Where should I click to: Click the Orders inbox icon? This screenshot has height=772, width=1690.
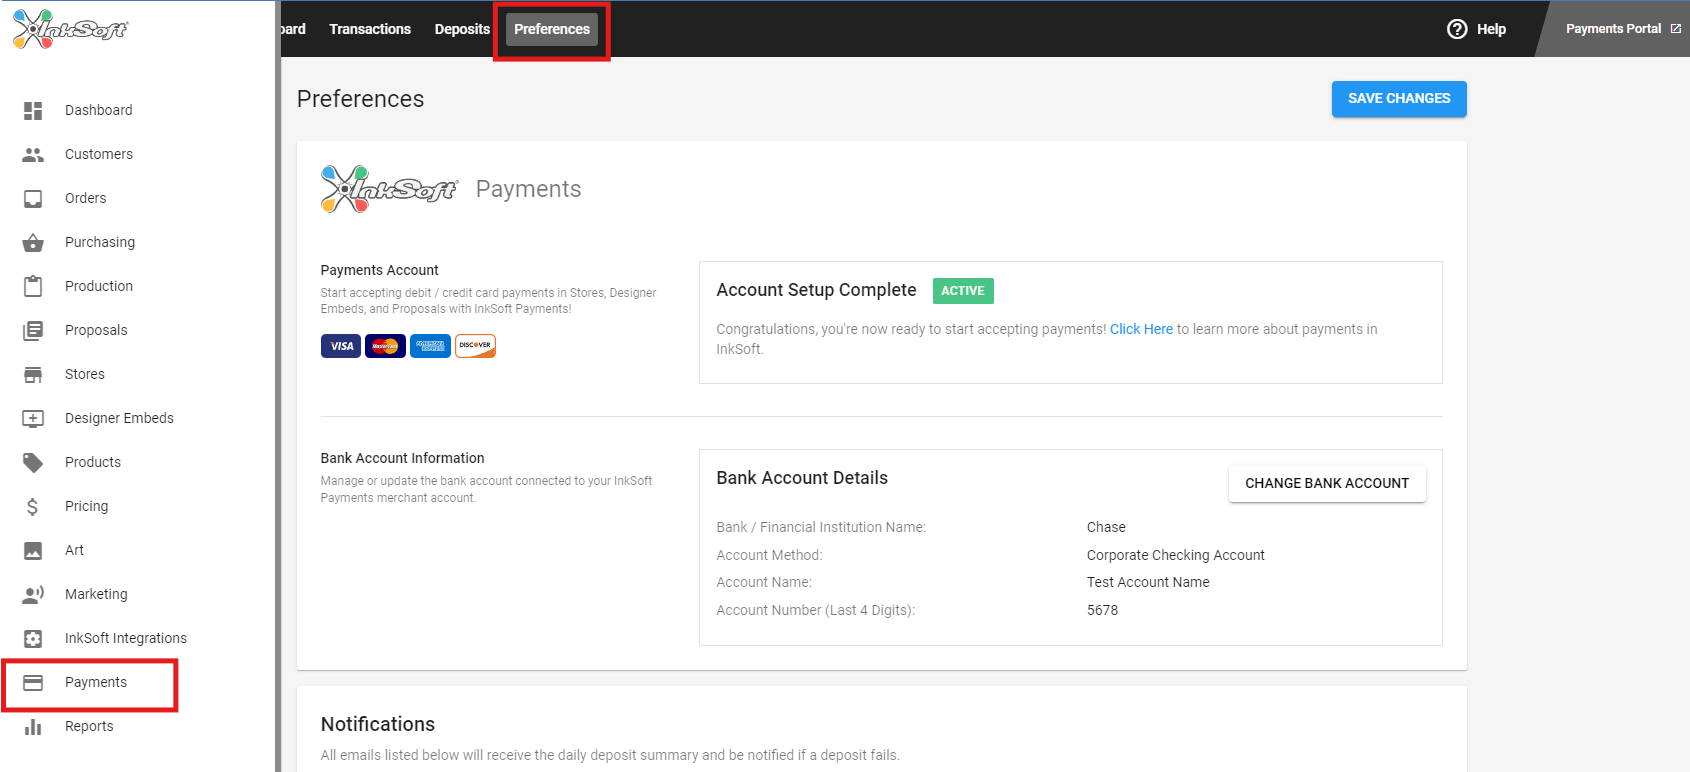[33, 199]
